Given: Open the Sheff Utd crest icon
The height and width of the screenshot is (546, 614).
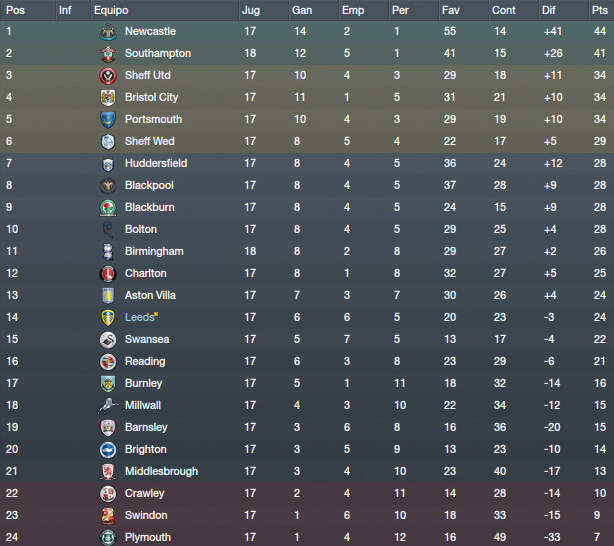Looking at the screenshot, I should (x=108, y=76).
